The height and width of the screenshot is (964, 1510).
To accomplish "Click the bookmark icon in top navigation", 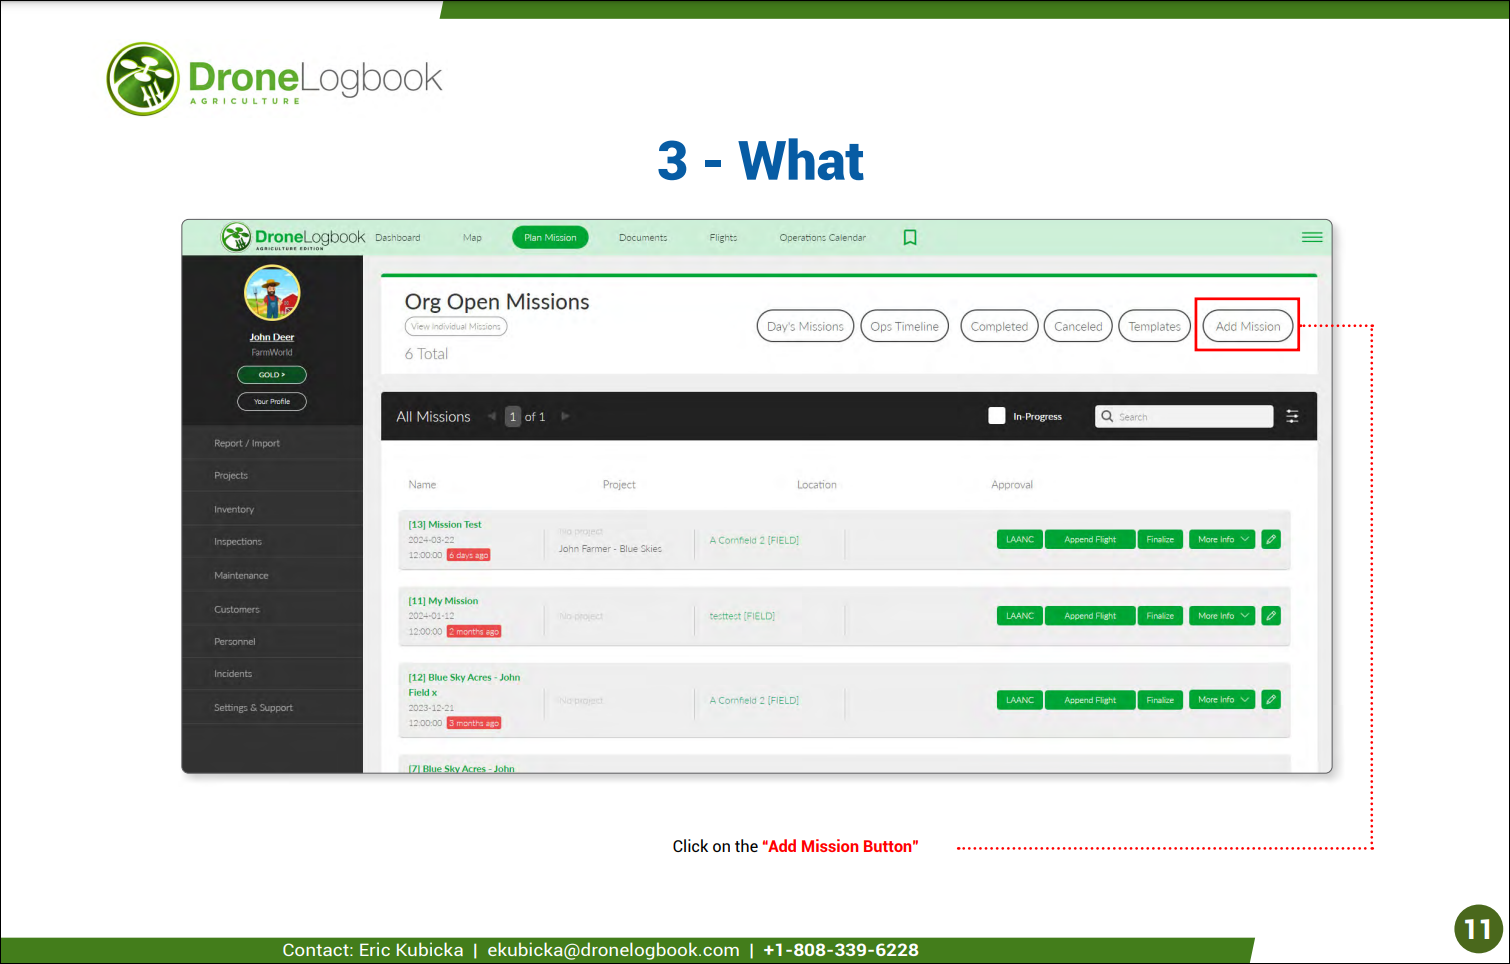I will click(910, 237).
